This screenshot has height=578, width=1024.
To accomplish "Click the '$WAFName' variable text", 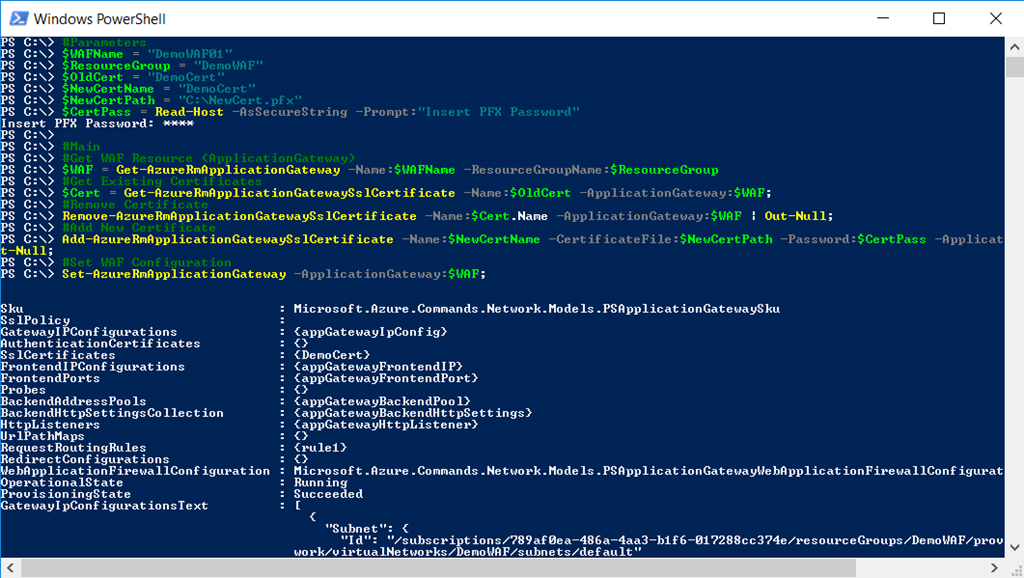I will [x=92, y=54].
